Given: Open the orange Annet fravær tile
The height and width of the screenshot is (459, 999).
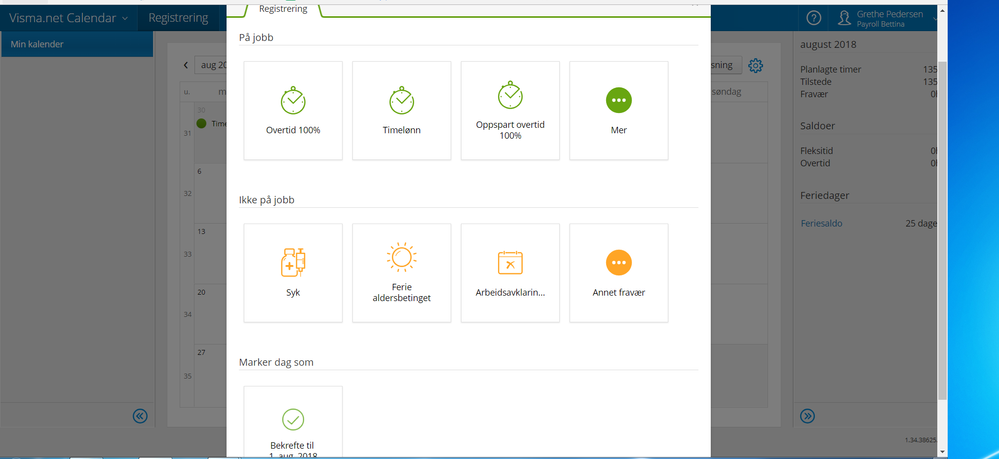Looking at the screenshot, I should pos(619,273).
